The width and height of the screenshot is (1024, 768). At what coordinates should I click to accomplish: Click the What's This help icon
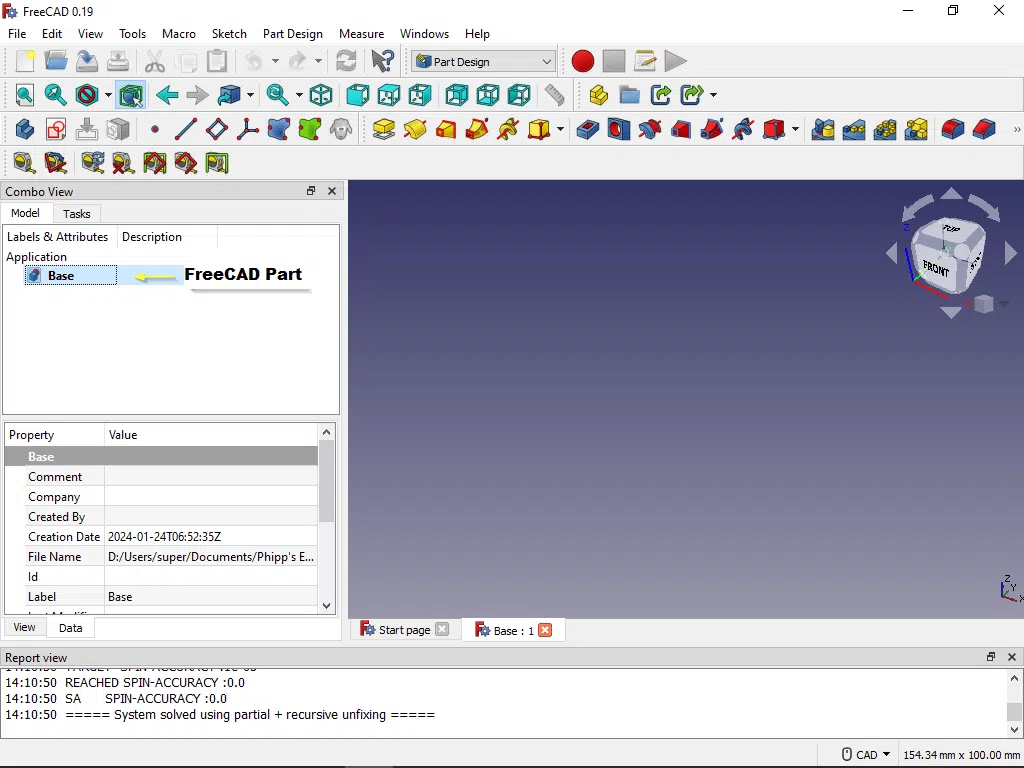383,61
